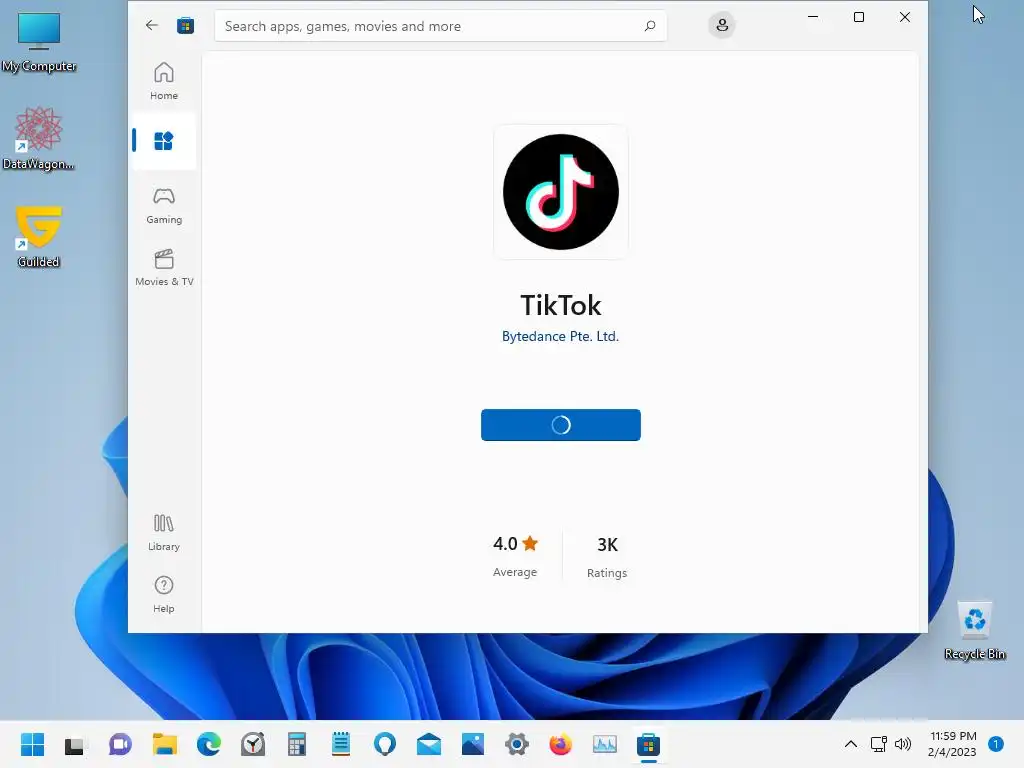Open Photos from the taskbar

tap(473, 744)
